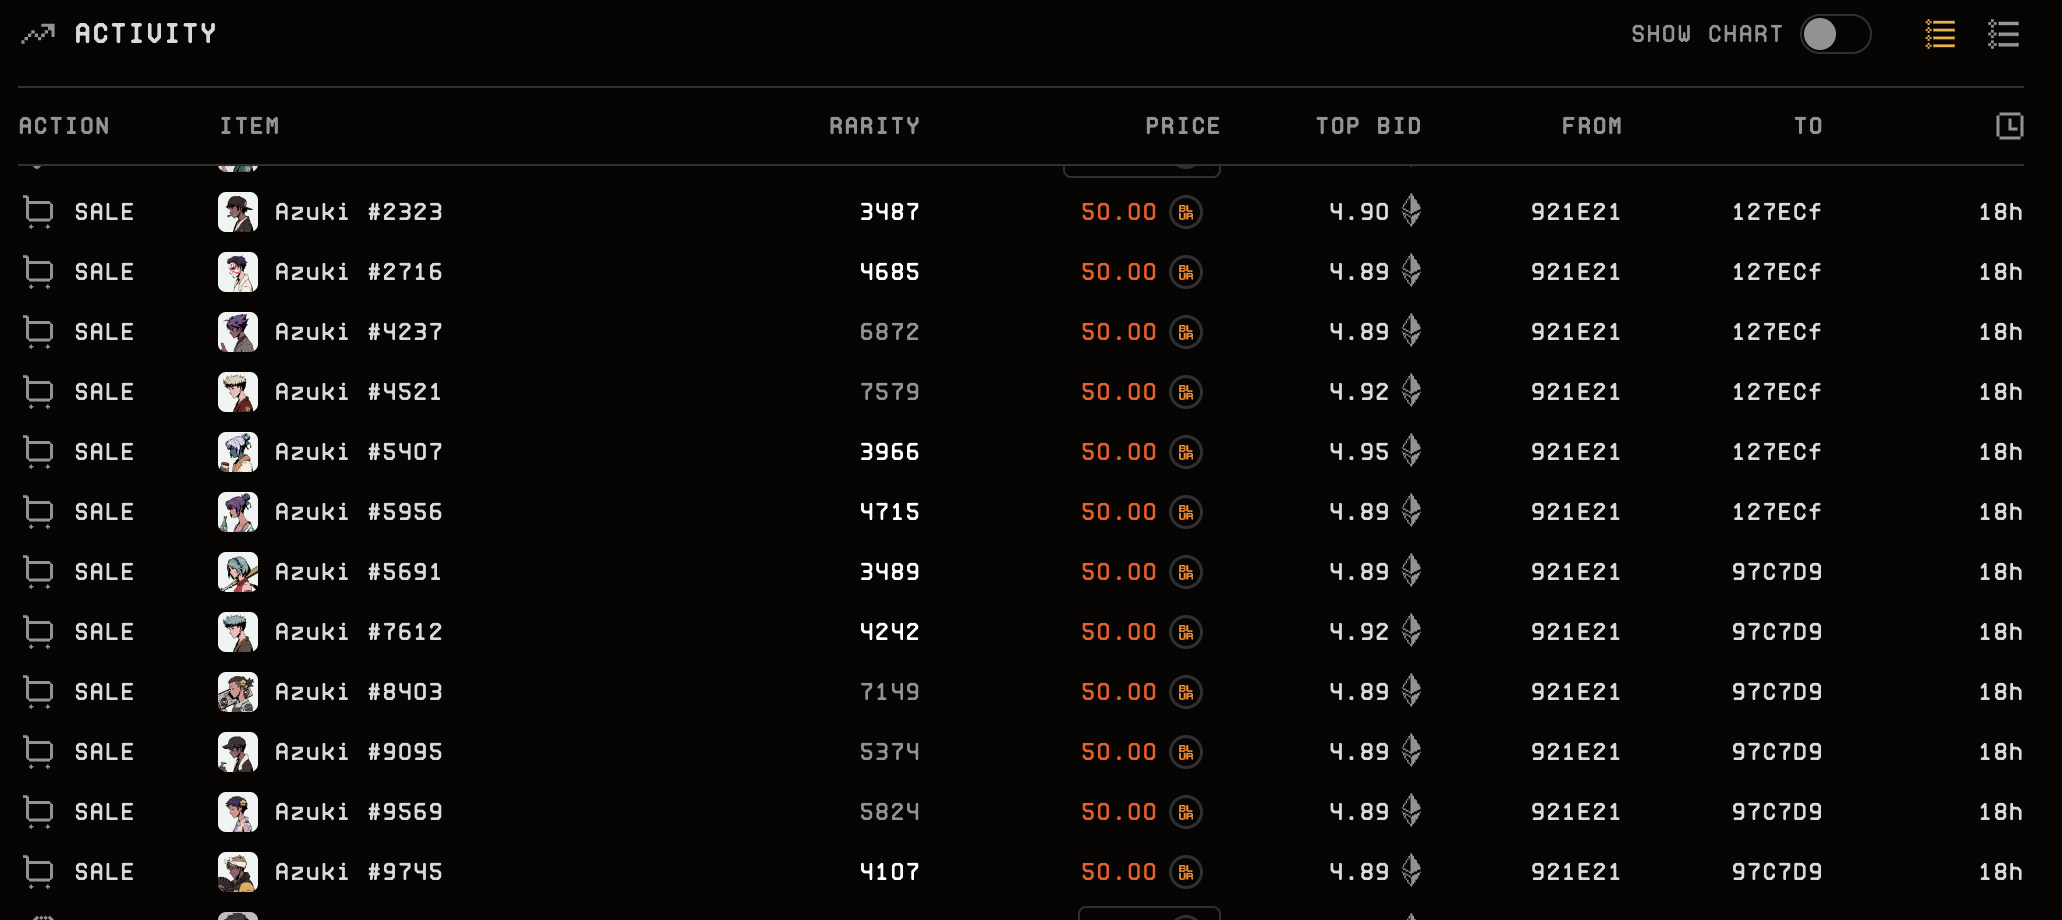
Task: Click the Action column header
Action: (x=64, y=126)
